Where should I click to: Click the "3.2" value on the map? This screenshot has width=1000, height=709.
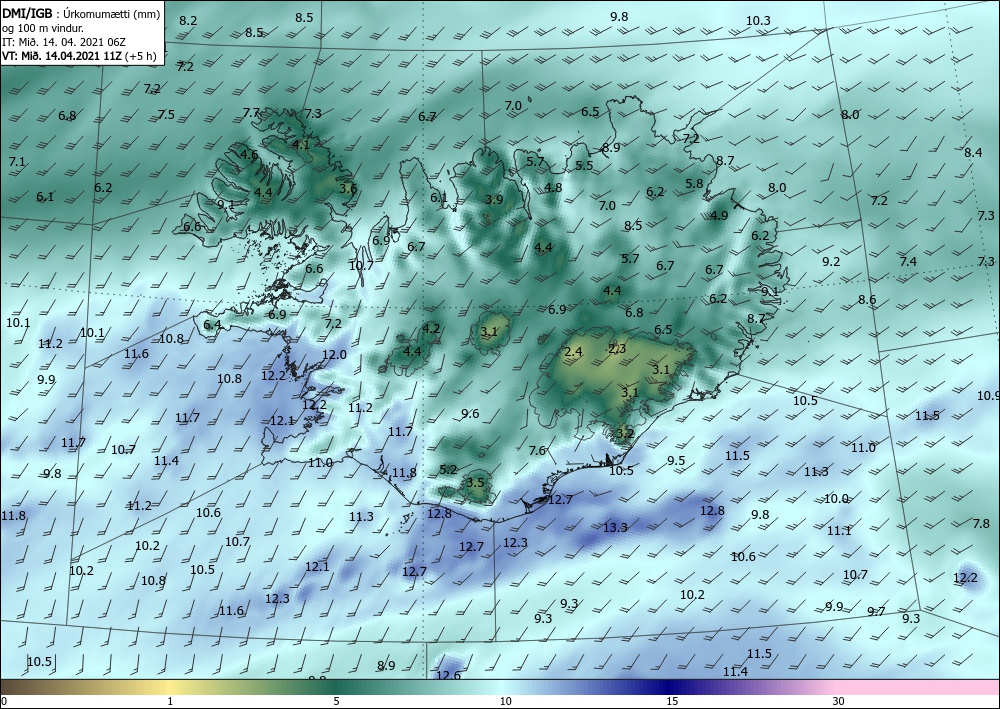tap(626, 434)
